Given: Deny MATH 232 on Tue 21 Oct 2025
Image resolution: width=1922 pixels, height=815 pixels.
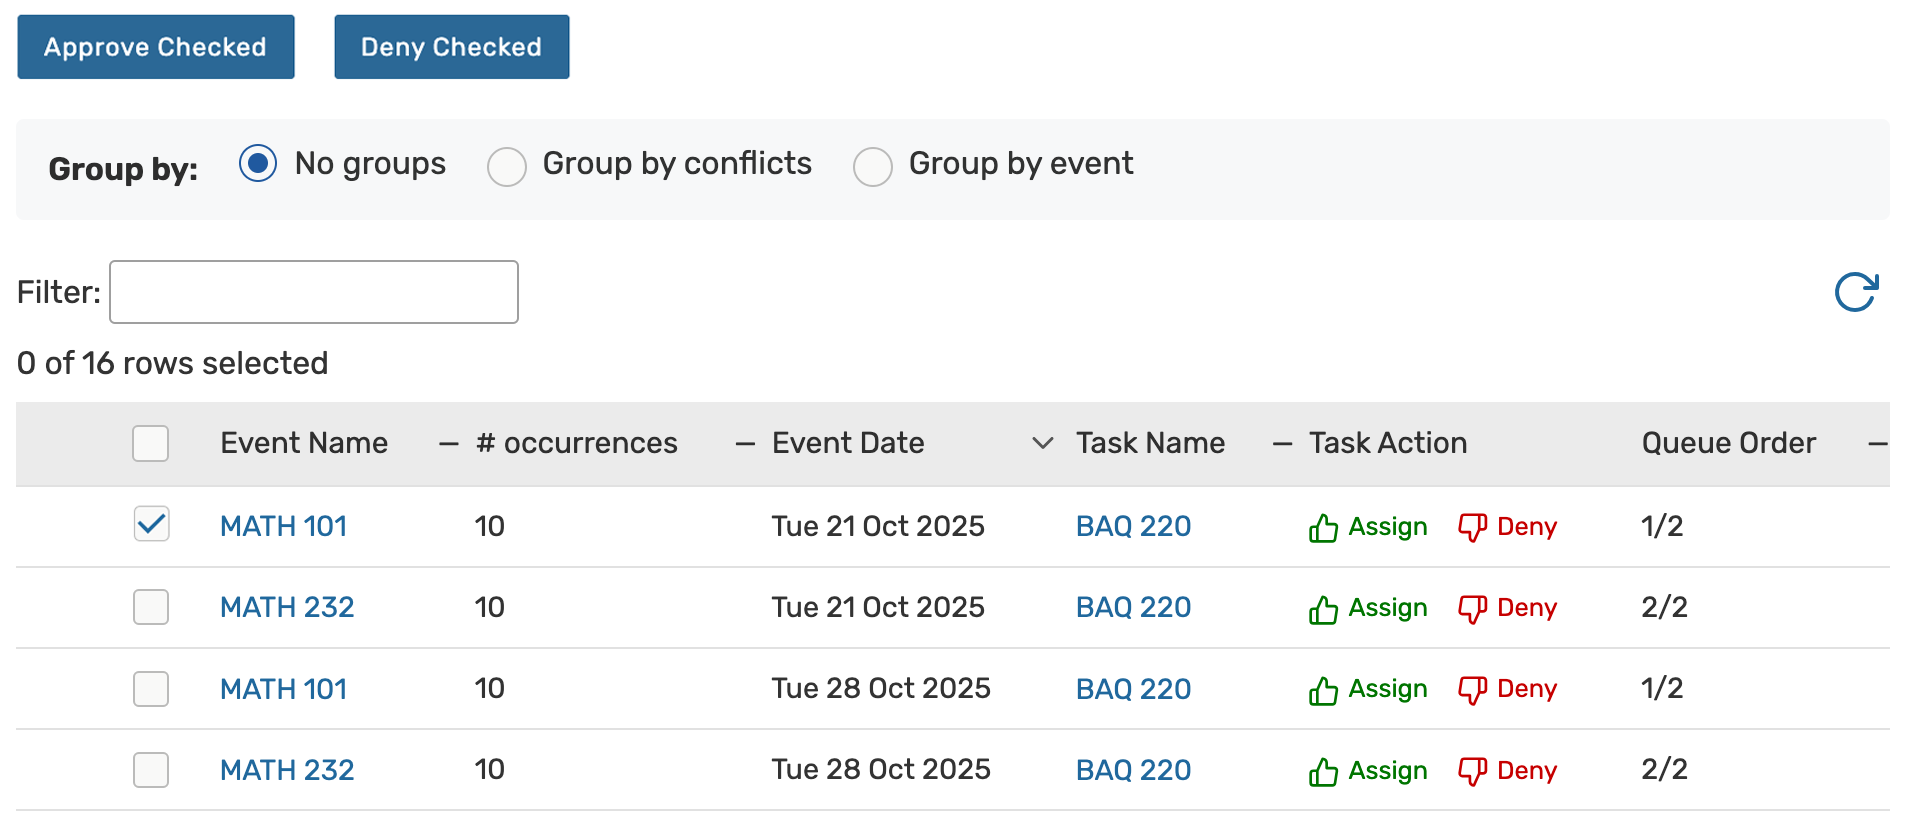Looking at the screenshot, I should [x=1507, y=608].
